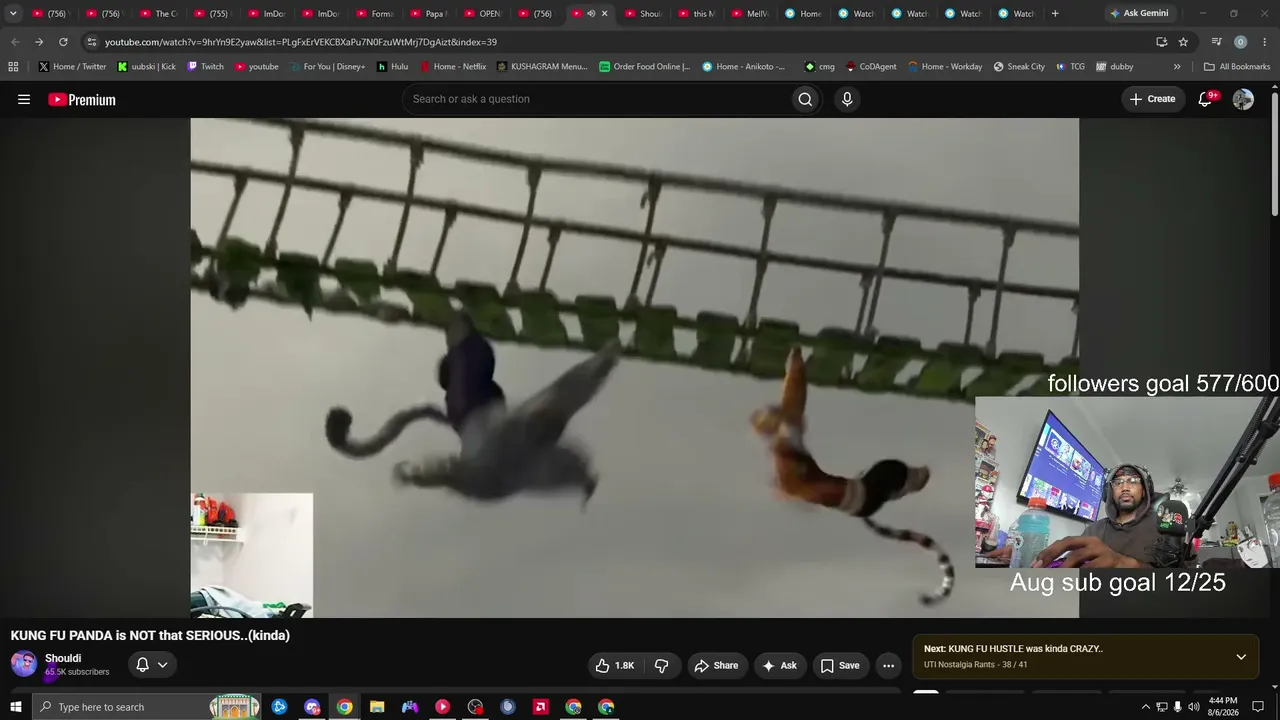This screenshot has width=1280, height=720.
Task: Reload the YouTube page
Action: click(x=63, y=42)
